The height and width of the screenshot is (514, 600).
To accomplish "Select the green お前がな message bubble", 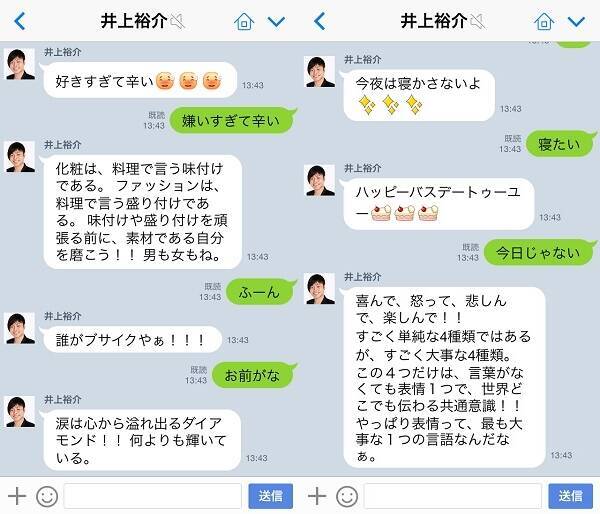I will point(255,375).
